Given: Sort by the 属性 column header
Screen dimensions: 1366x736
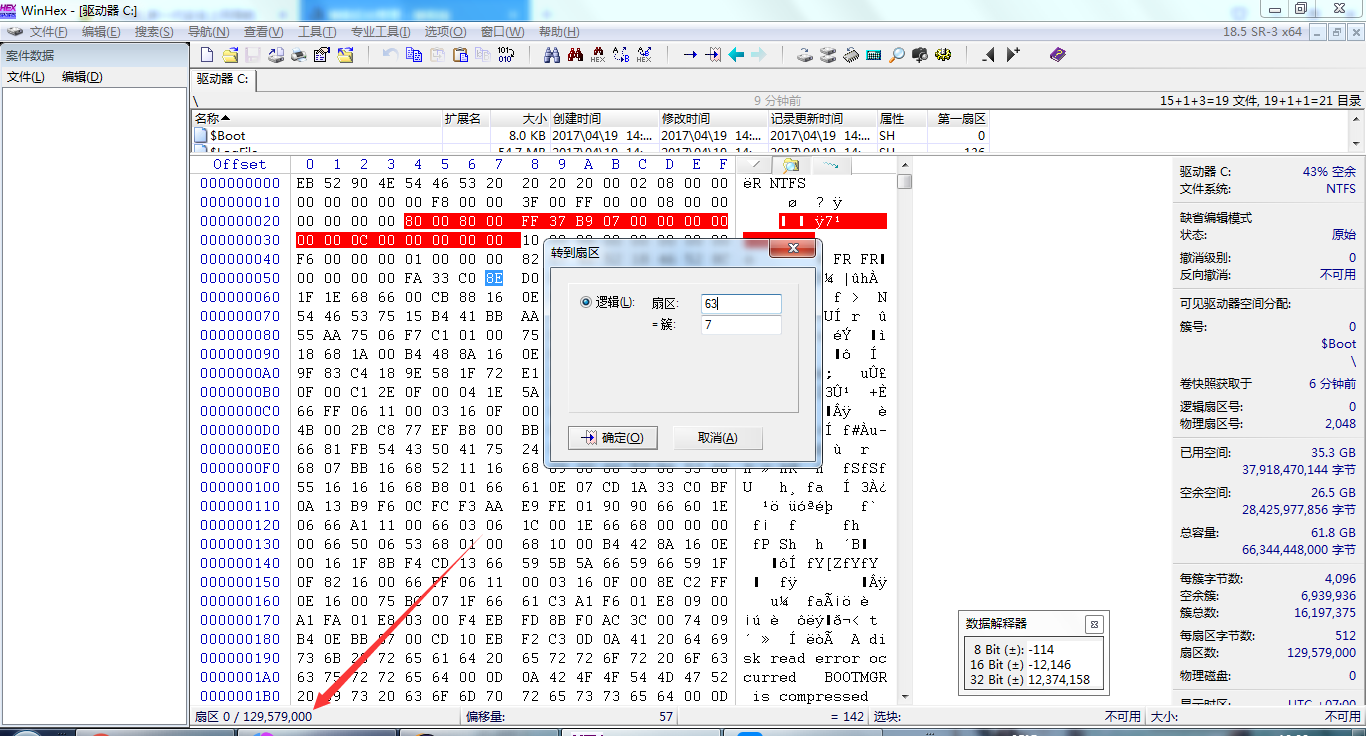Looking at the screenshot, I should coord(903,119).
